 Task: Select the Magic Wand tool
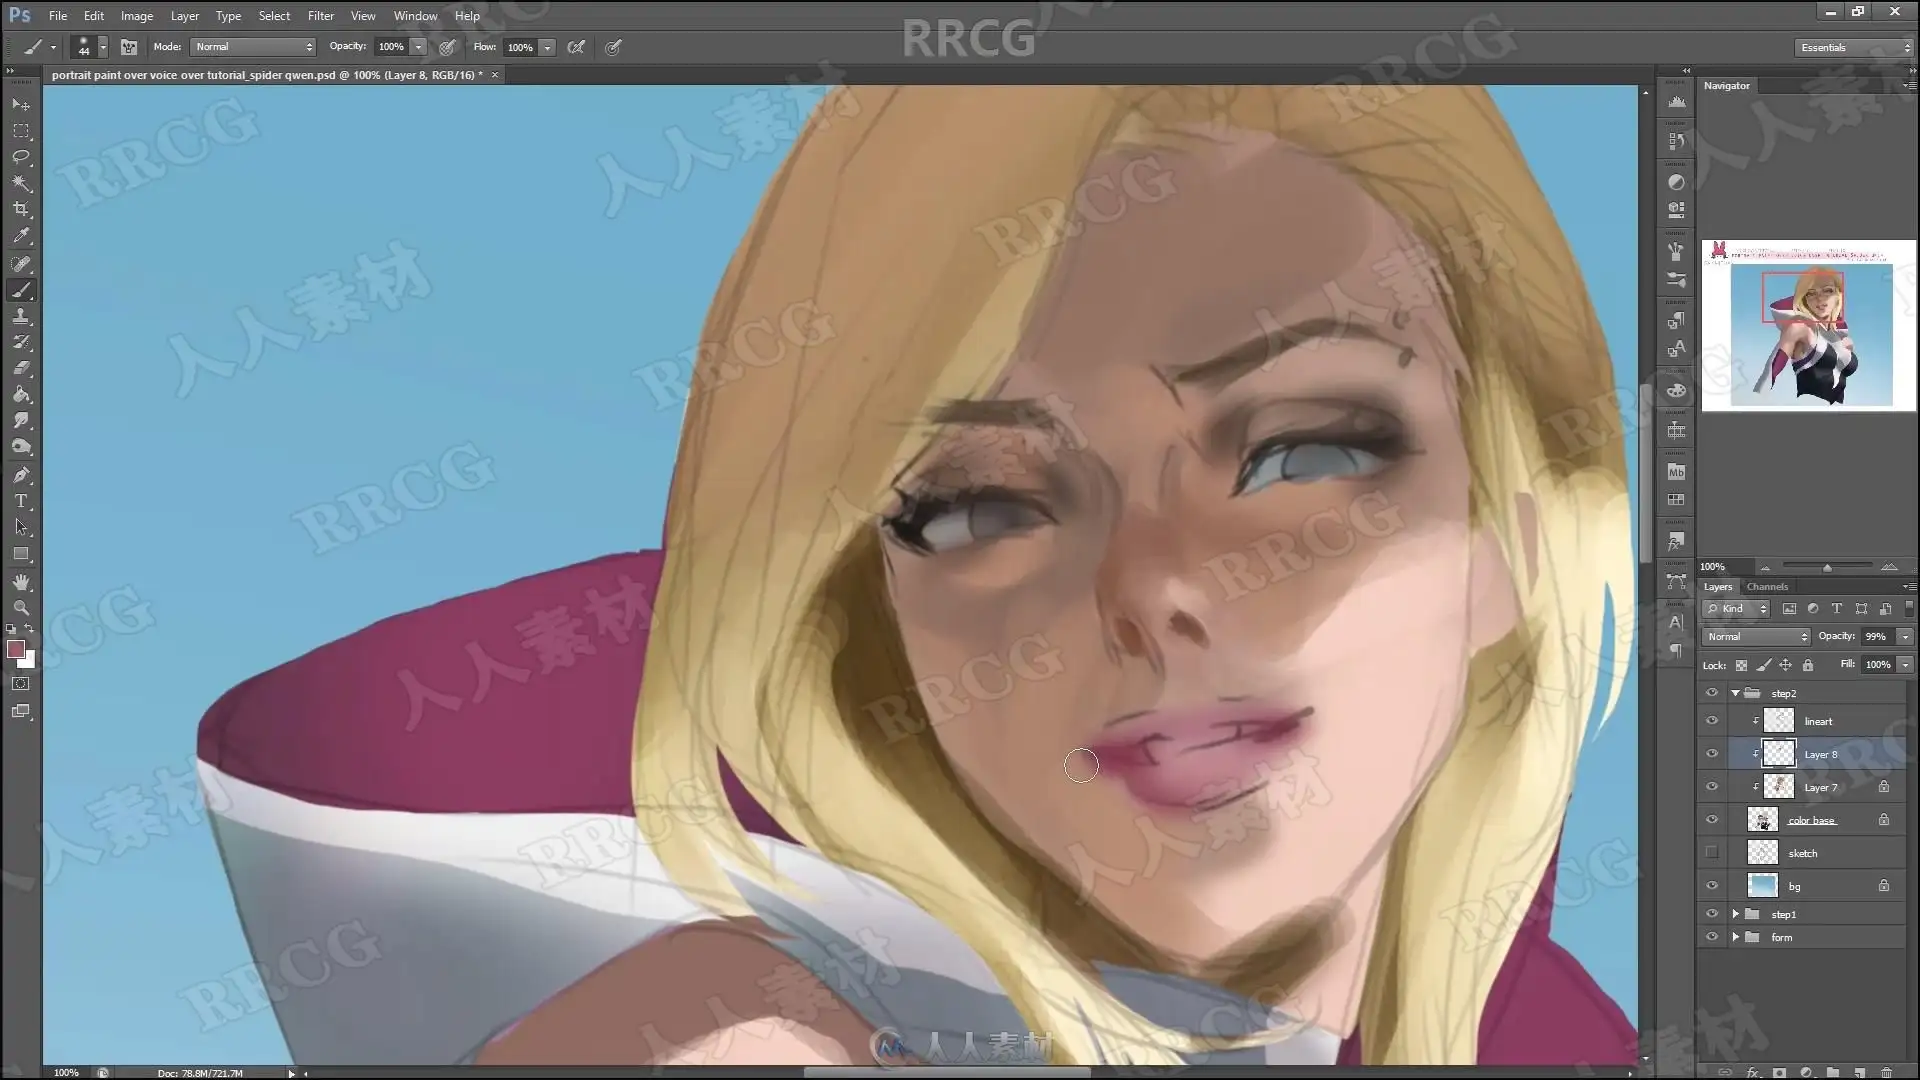coord(21,184)
